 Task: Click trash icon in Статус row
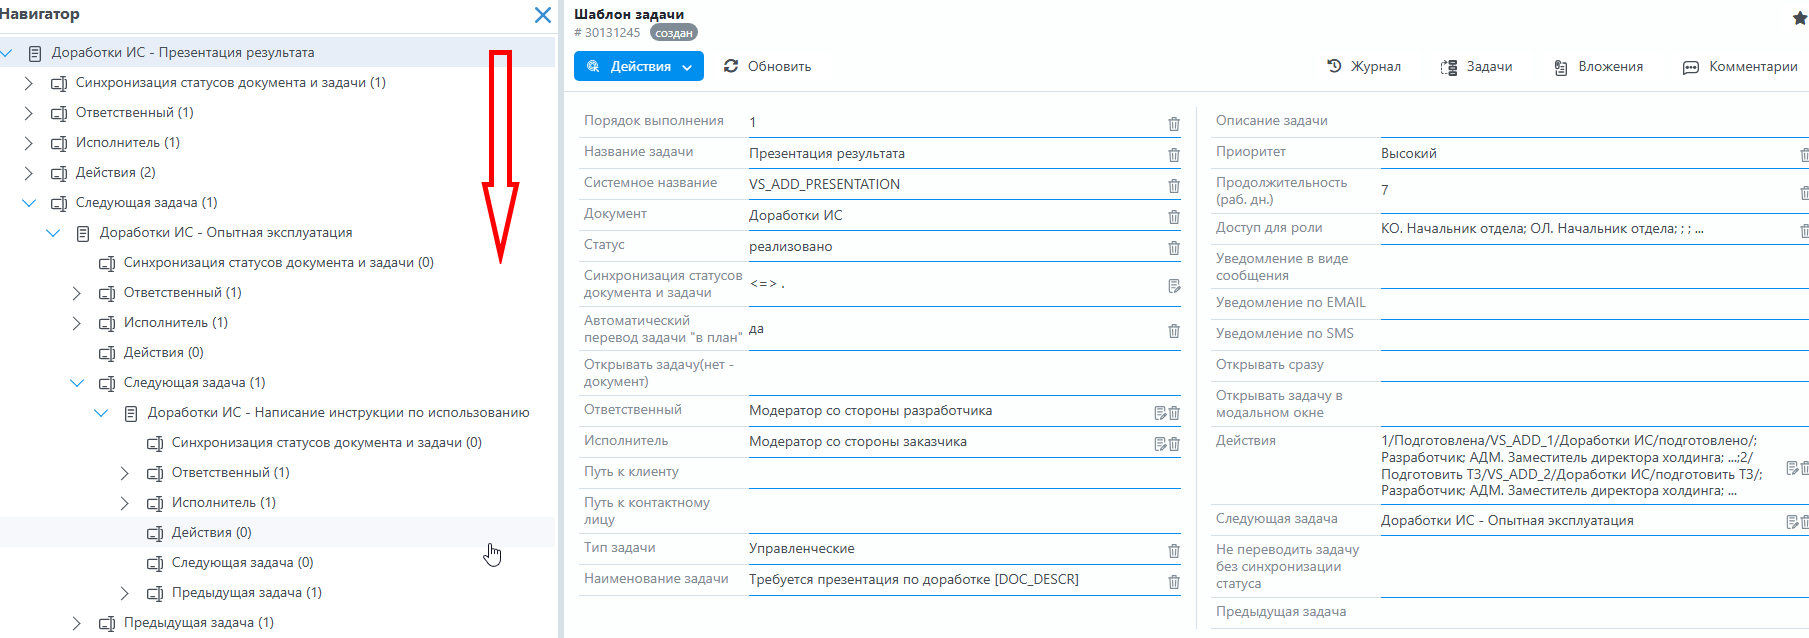point(1174,248)
